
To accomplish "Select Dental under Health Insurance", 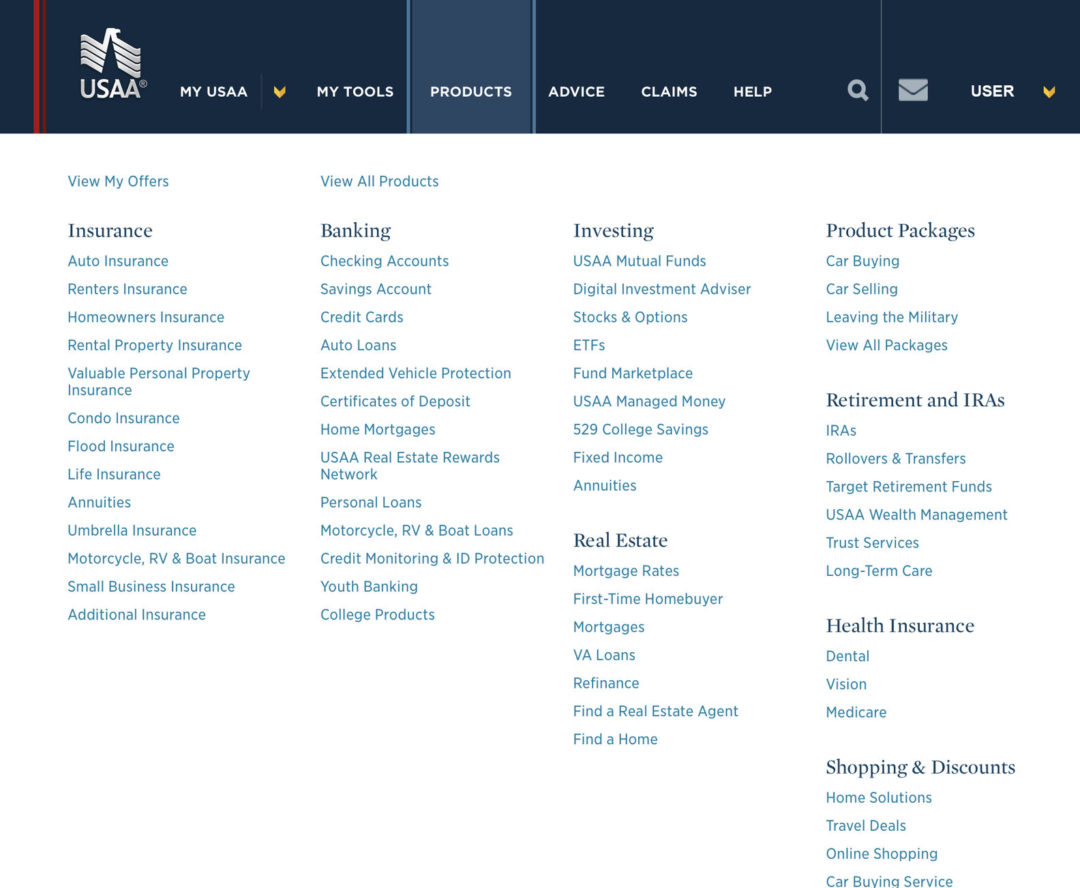I will (847, 656).
